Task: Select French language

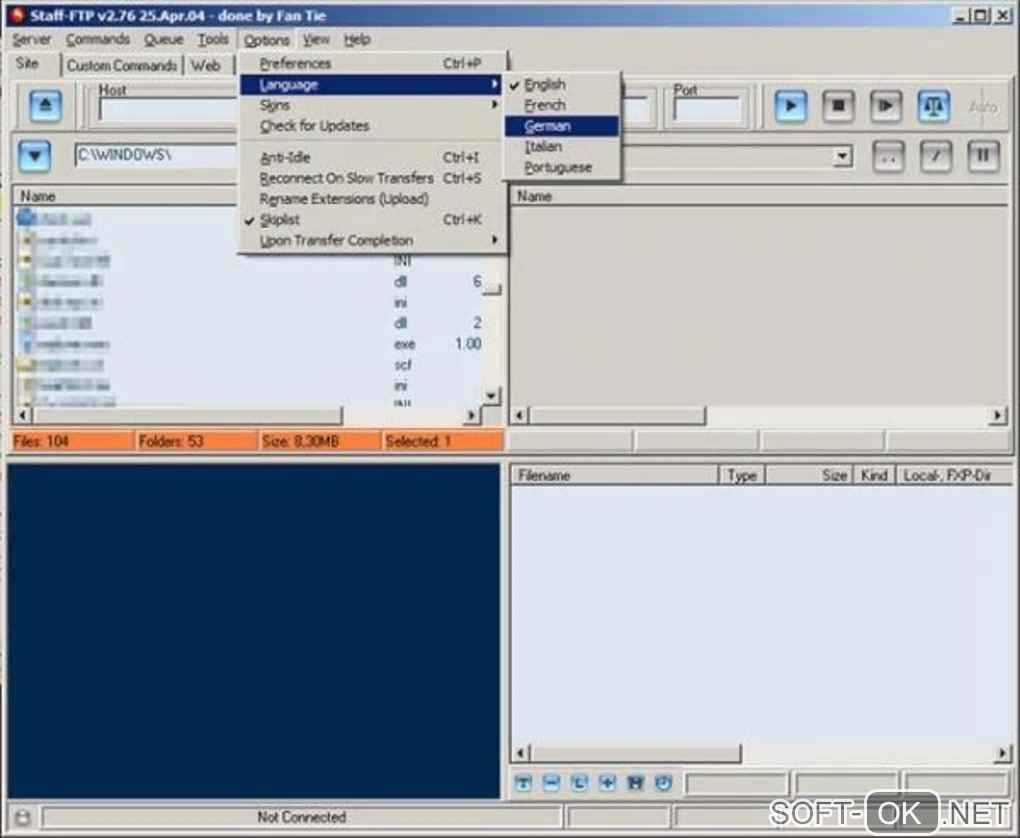Action: click(x=561, y=105)
